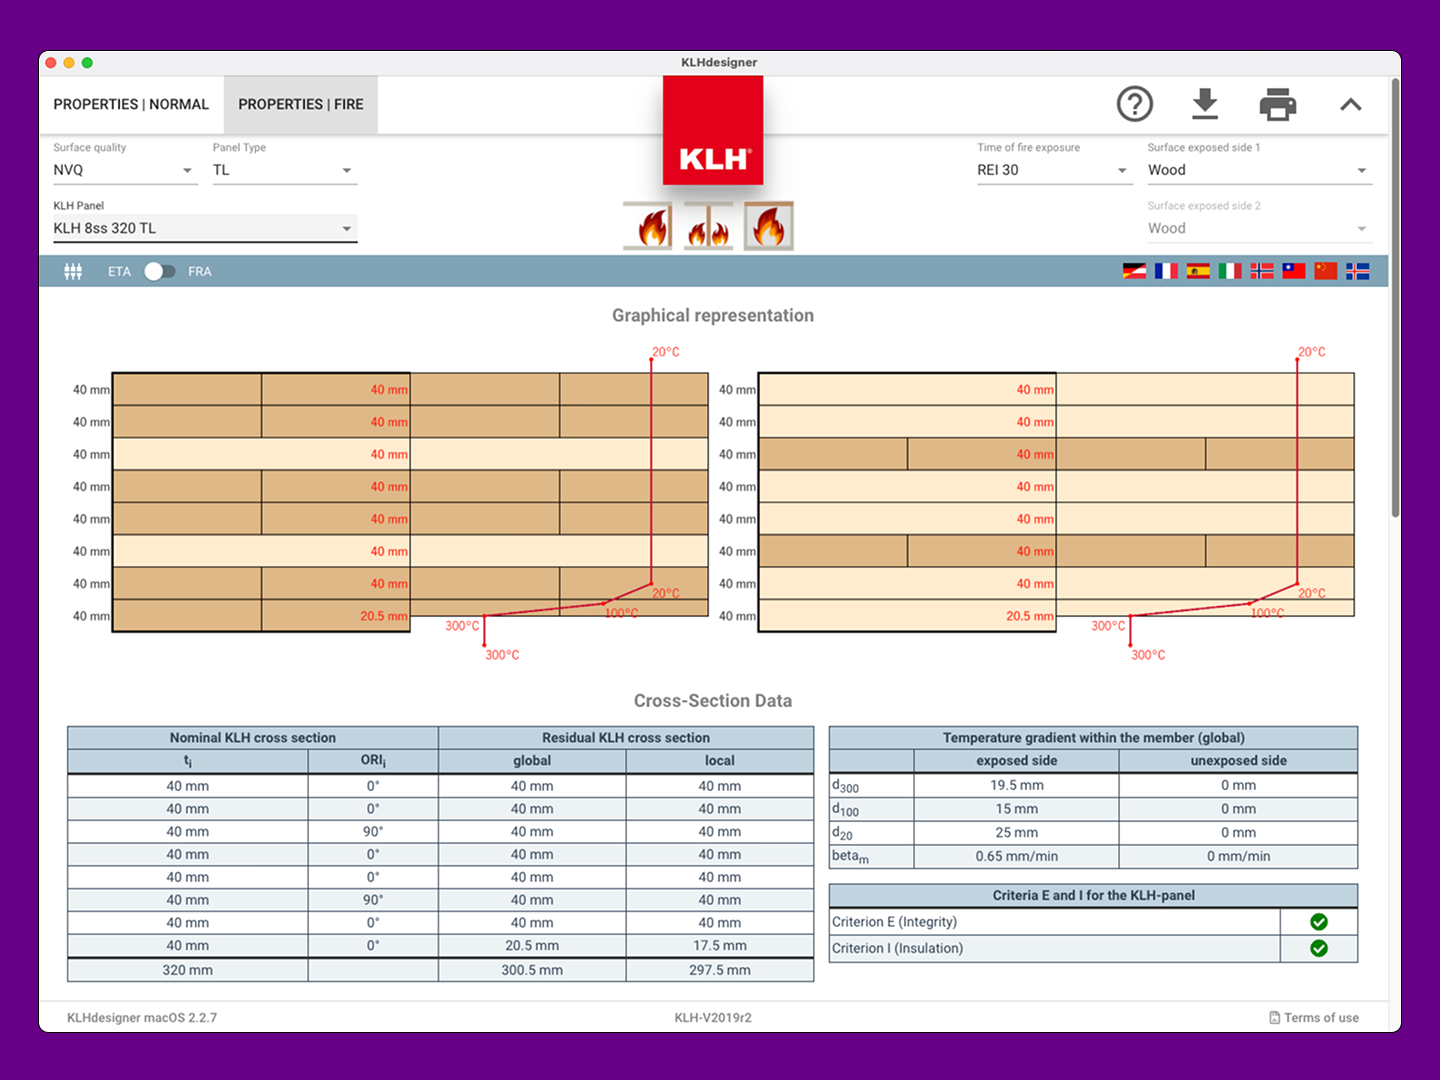This screenshot has height=1080, width=1440.
Task: Collapse the header panel with up chevron
Action: coord(1351,104)
